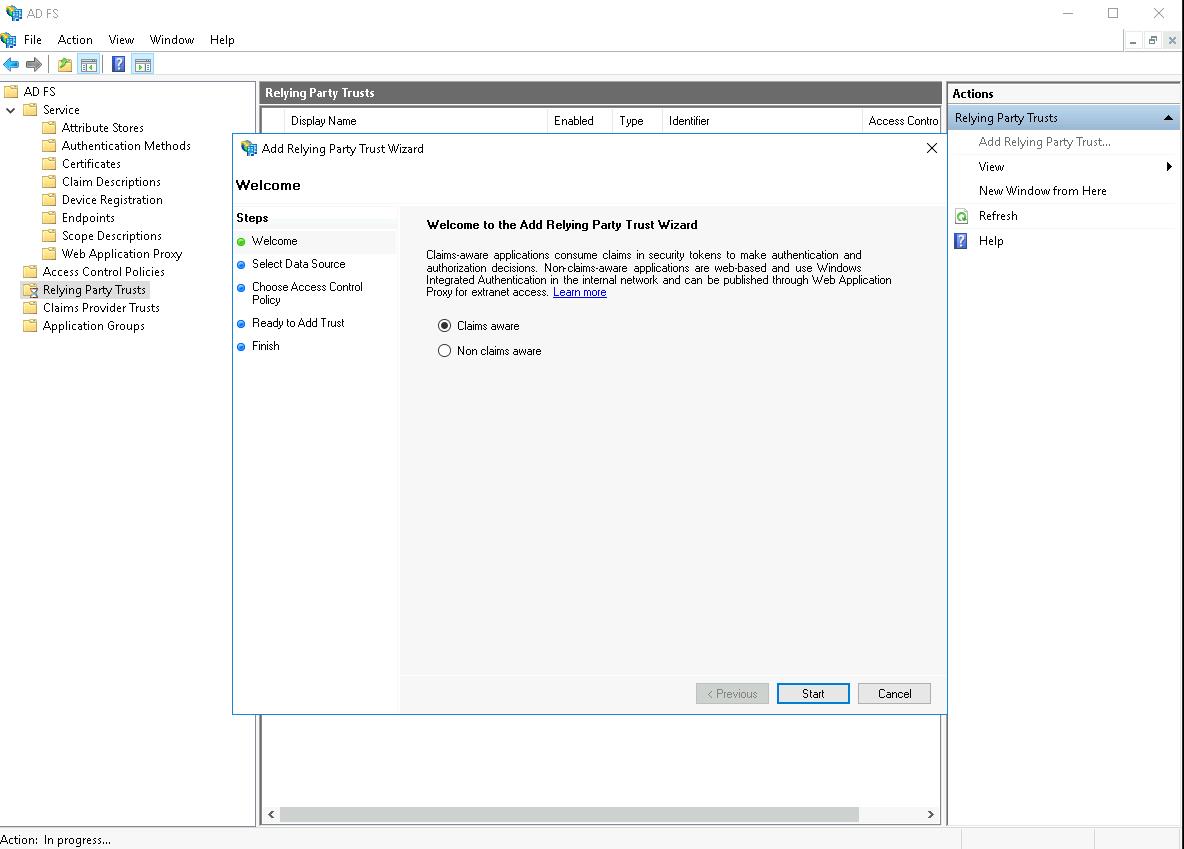Collapse the Service tree node
The width and height of the screenshot is (1184, 849).
[x=11, y=110]
